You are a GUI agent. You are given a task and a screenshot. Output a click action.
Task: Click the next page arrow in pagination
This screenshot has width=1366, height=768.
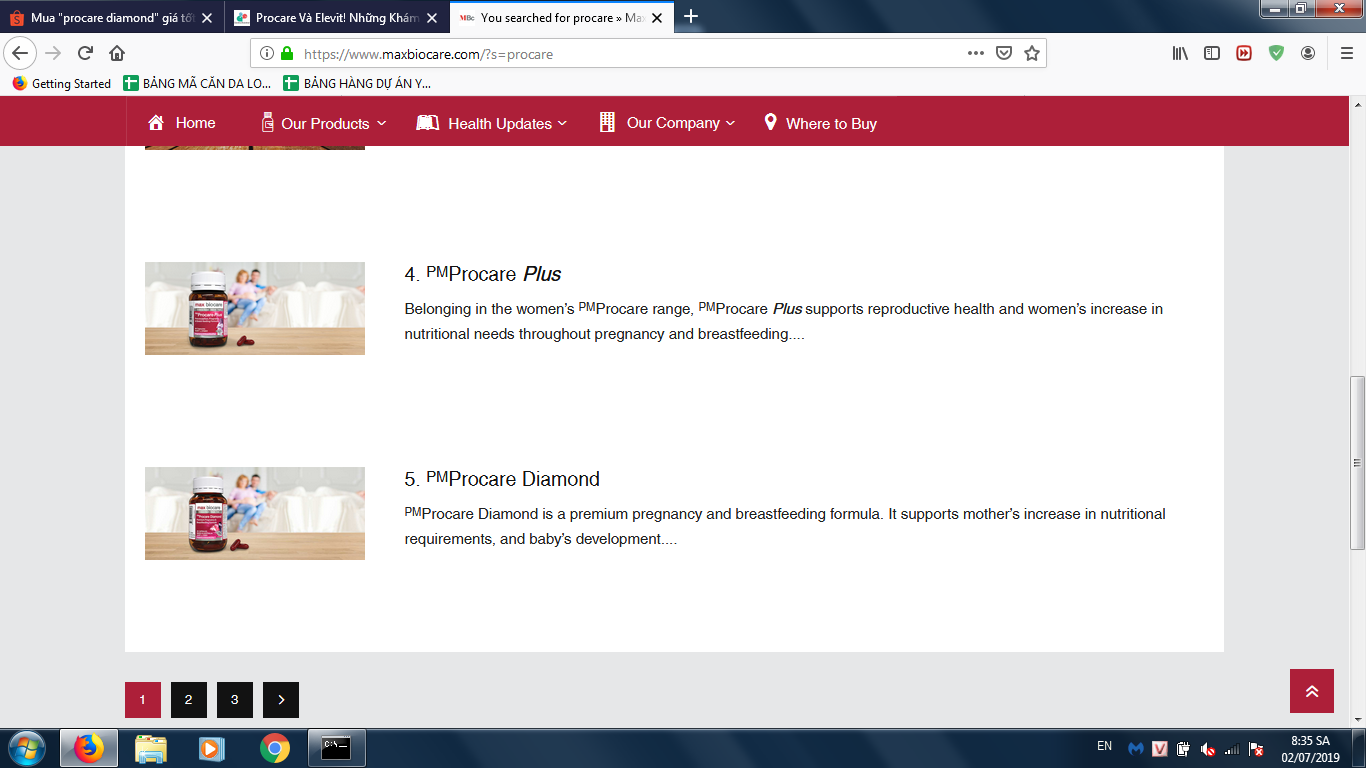(x=281, y=700)
